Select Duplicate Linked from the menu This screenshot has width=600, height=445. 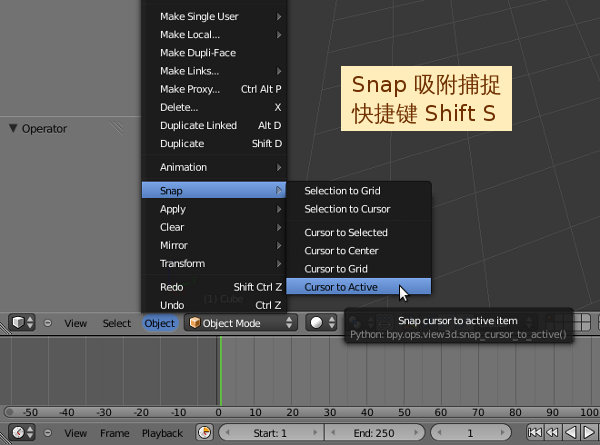214,126
